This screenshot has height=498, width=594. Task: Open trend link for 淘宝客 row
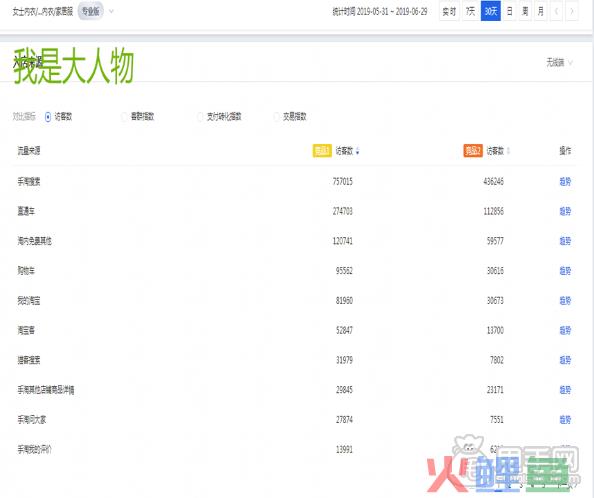click(x=565, y=330)
